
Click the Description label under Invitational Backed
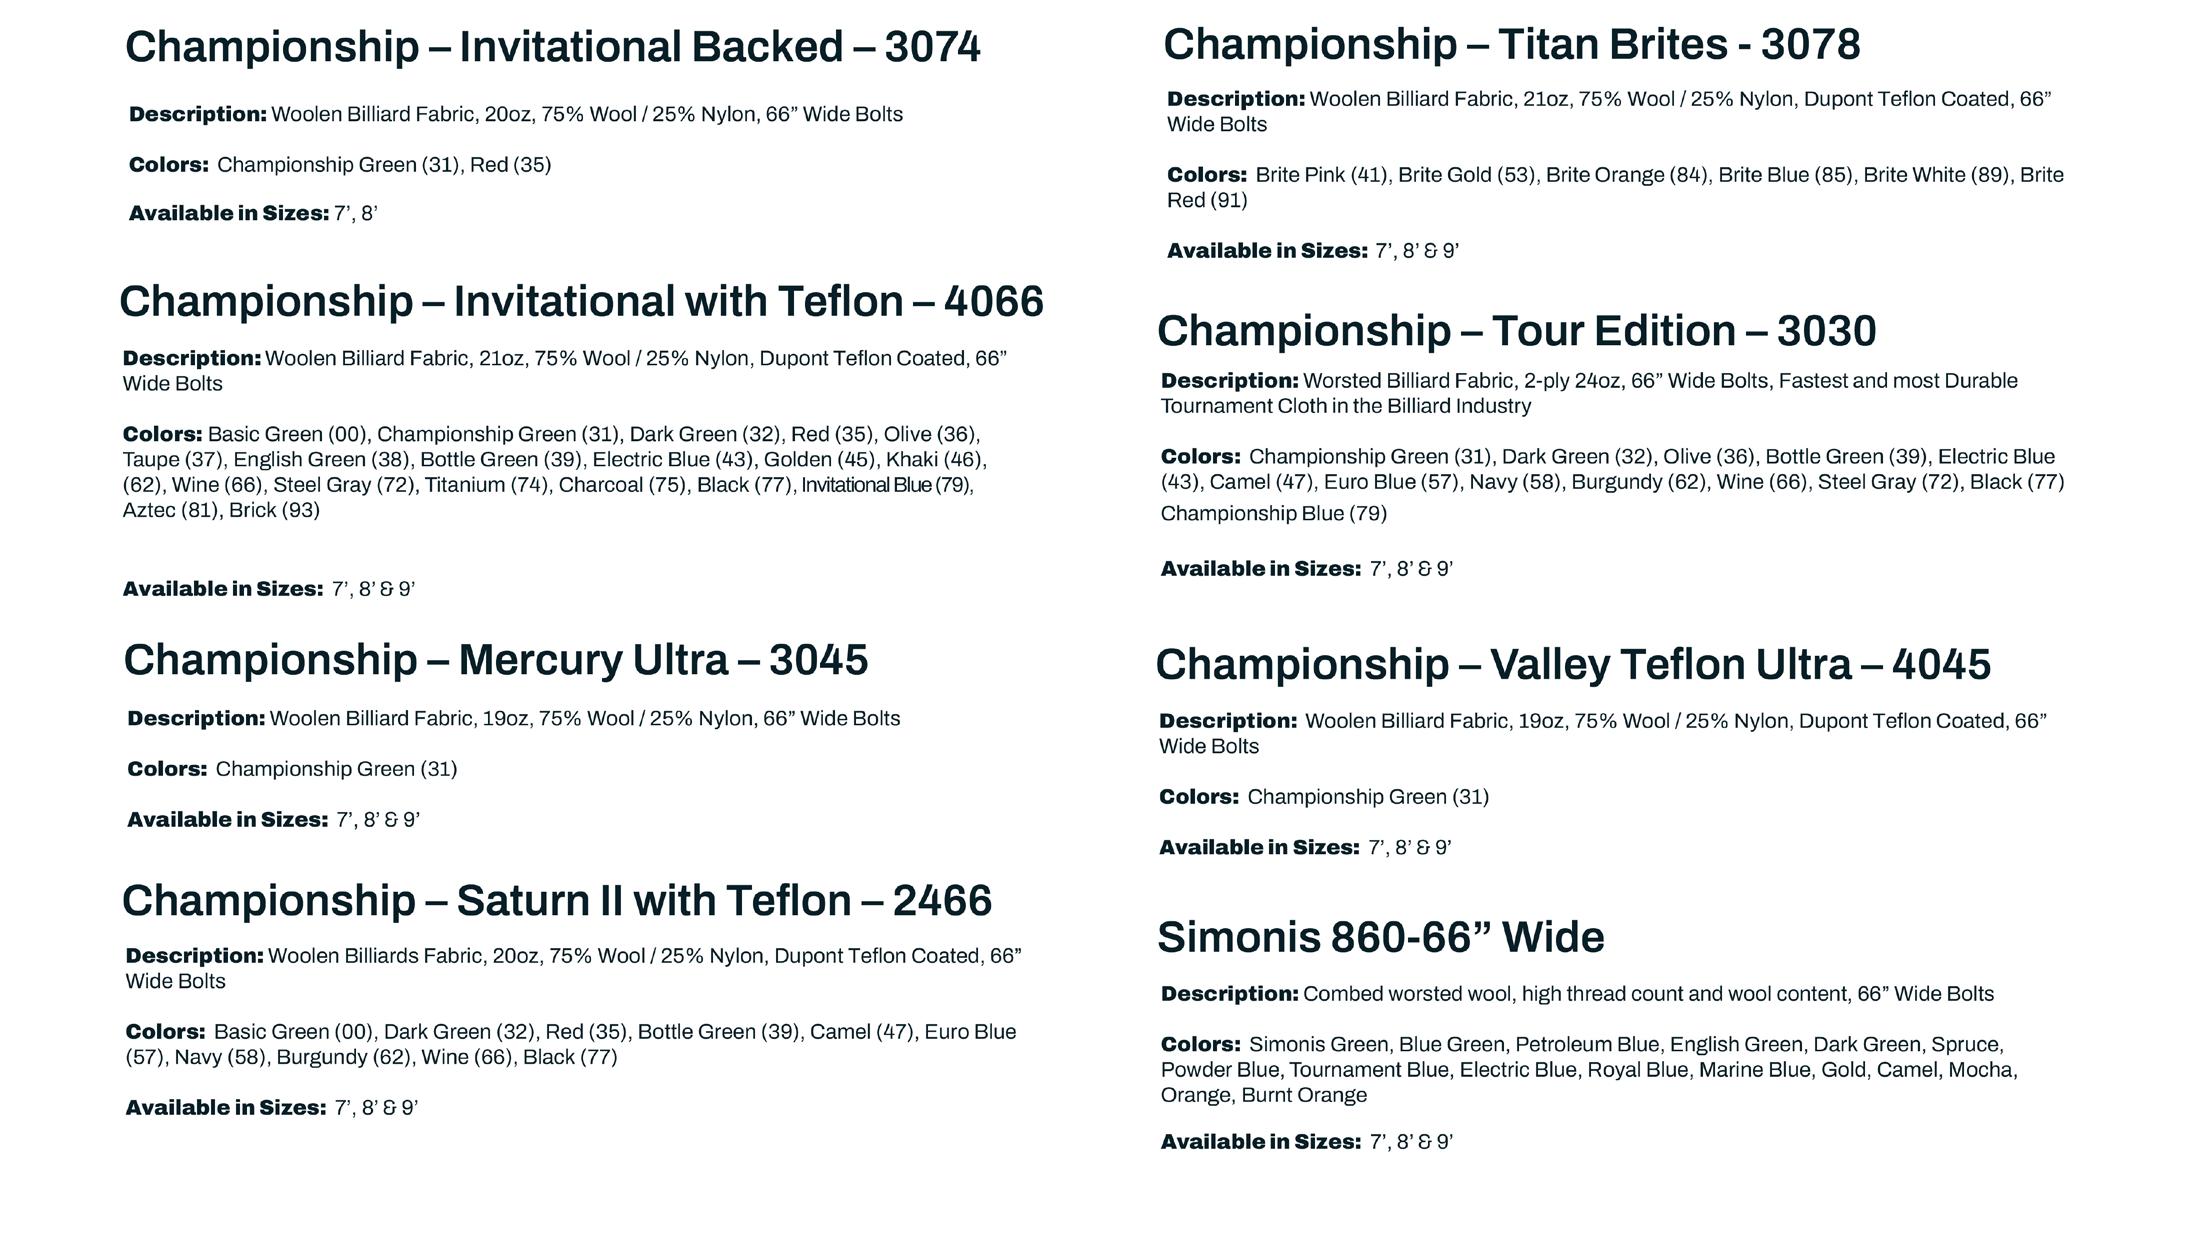(197, 114)
